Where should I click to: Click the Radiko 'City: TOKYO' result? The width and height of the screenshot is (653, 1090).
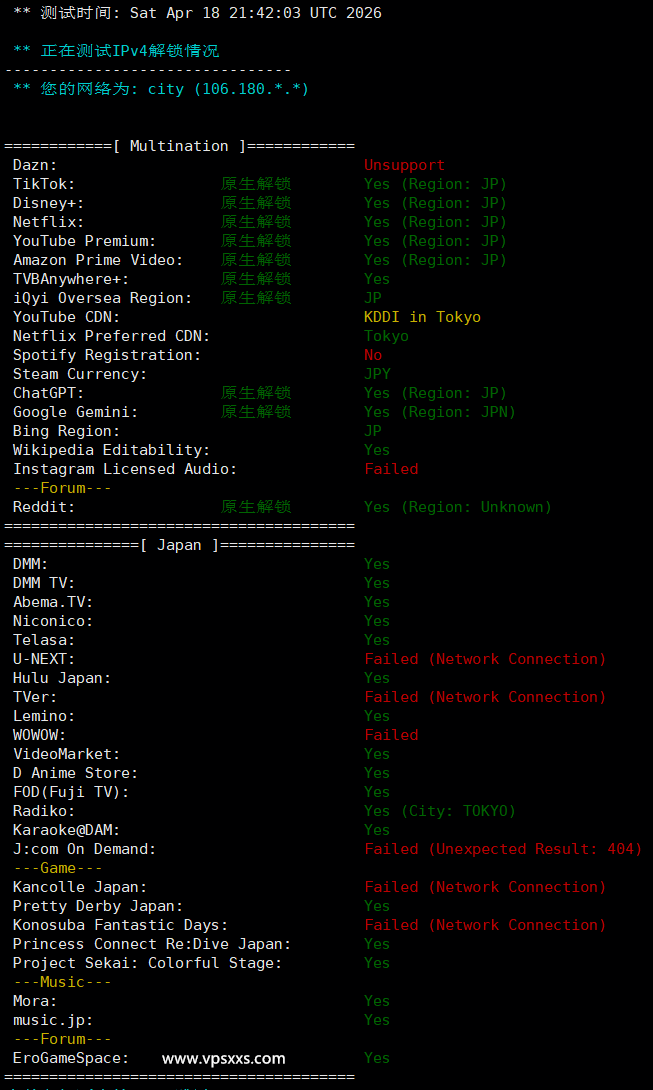click(439, 811)
